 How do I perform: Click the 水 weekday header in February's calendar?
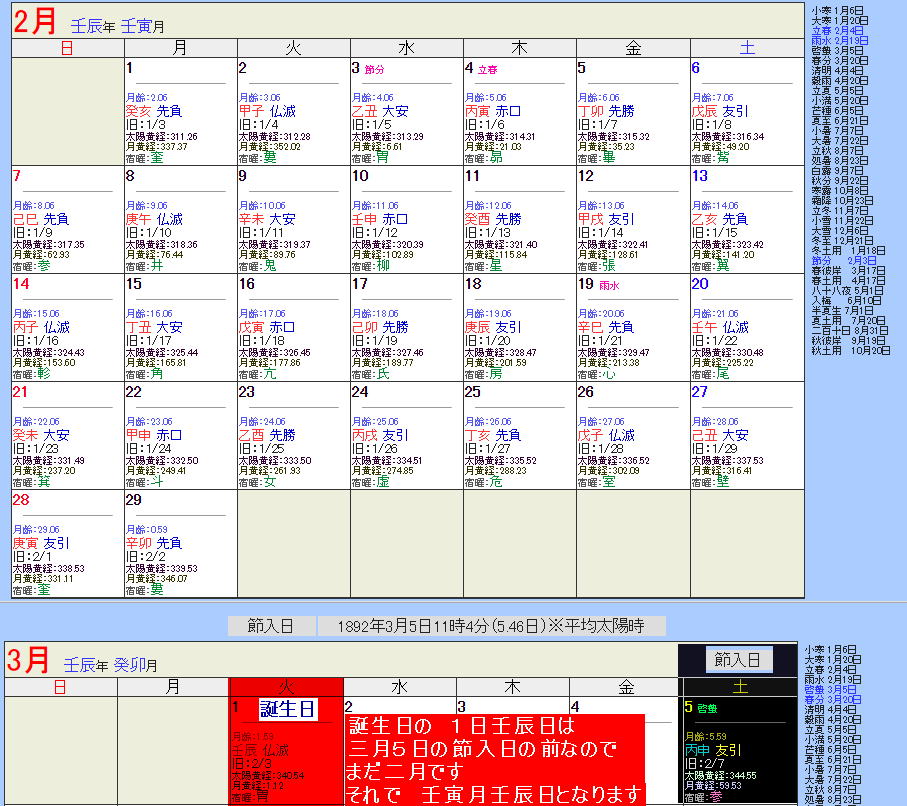[x=406, y=47]
